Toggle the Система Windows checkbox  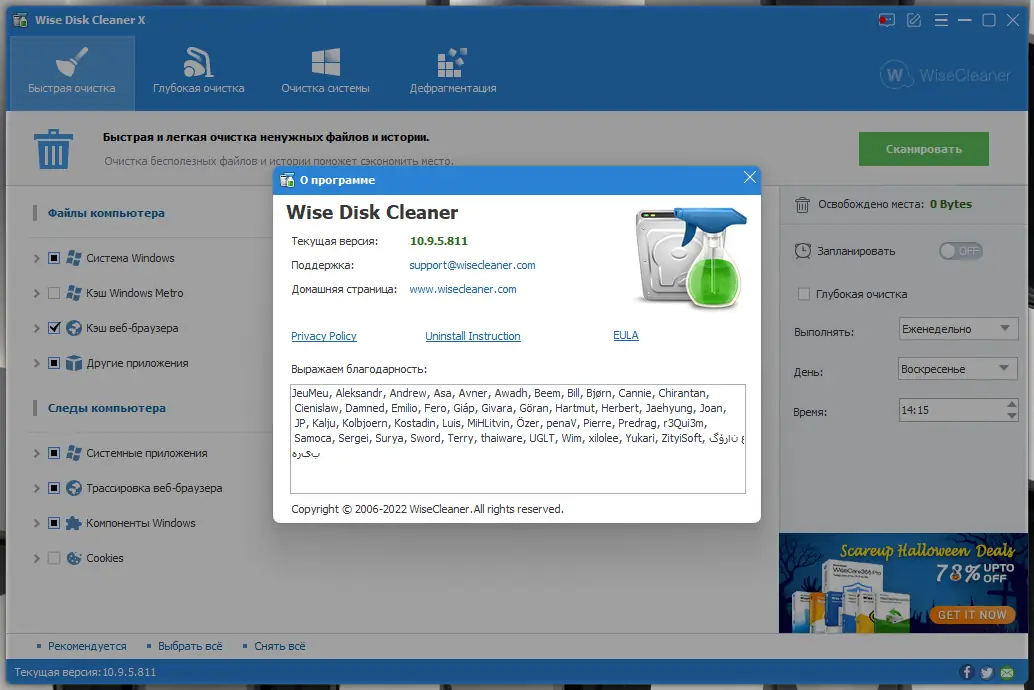[x=54, y=258]
